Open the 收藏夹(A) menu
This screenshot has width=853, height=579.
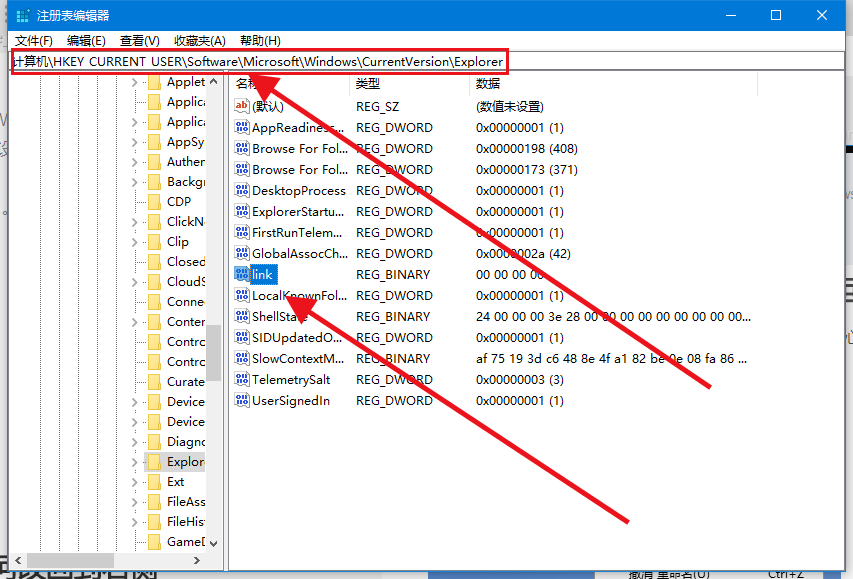point(200,41)
